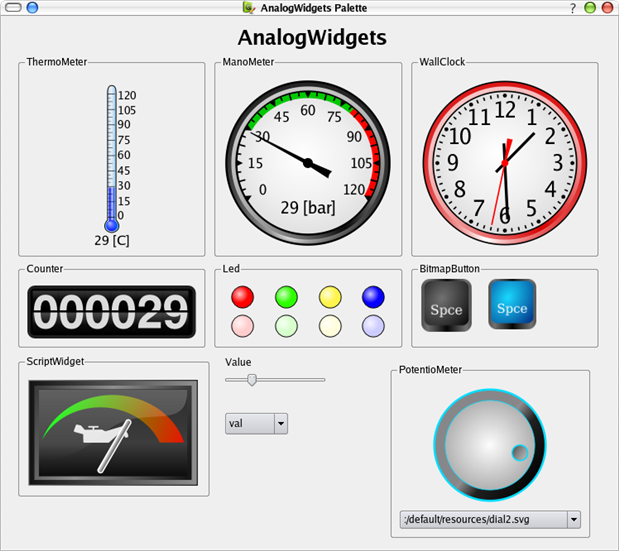619x551 pixels.
Task: Click the bright blue LED indicator
Action: tap(373, 297)
